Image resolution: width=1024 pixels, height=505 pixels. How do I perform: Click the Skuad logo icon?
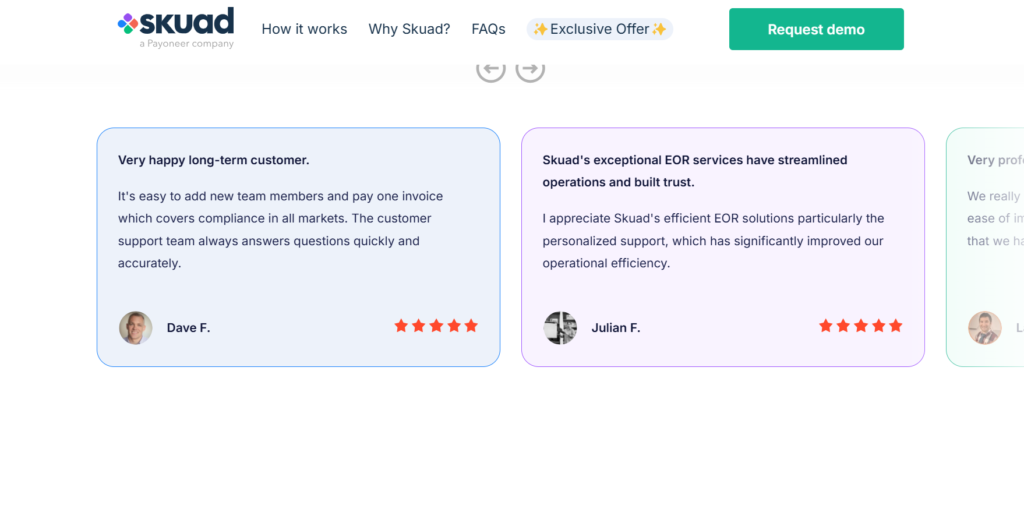(128, 23)
